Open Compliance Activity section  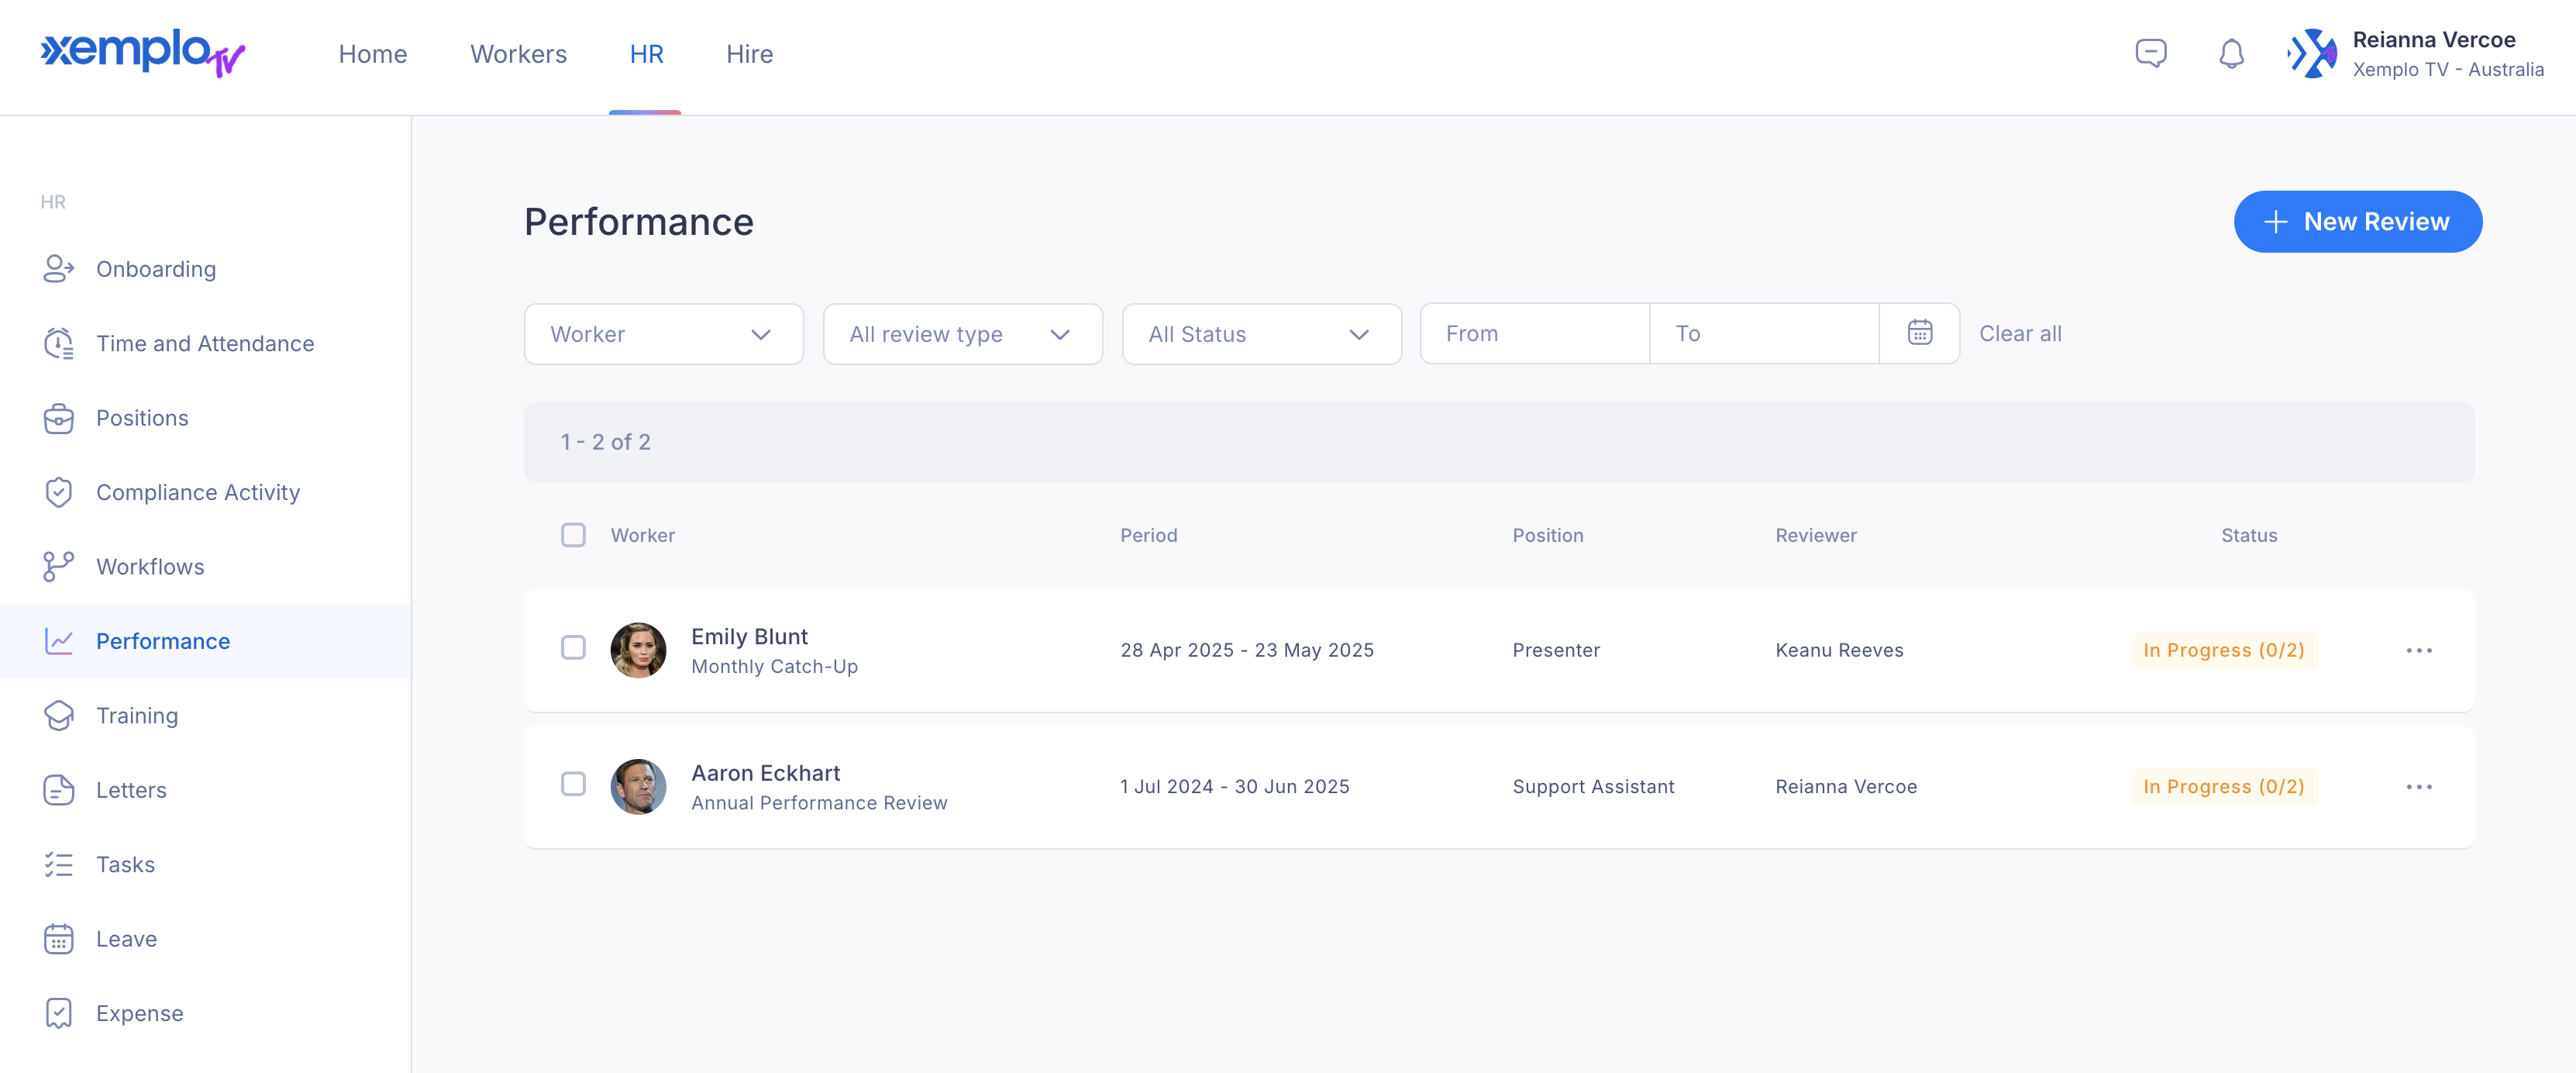point(205,492)
